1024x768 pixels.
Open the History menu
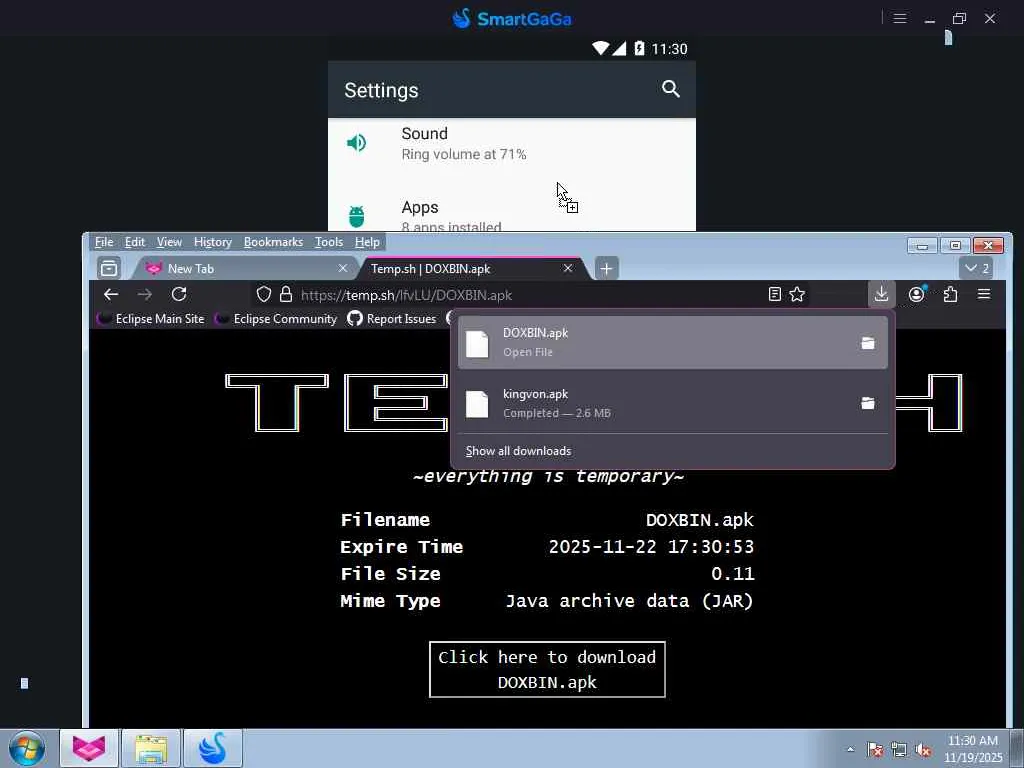point(213,242)
